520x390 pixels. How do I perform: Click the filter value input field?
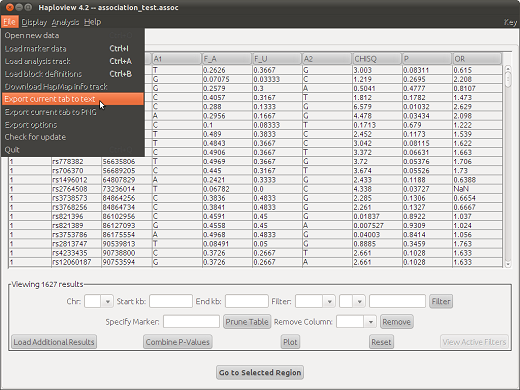click(397, 301)
